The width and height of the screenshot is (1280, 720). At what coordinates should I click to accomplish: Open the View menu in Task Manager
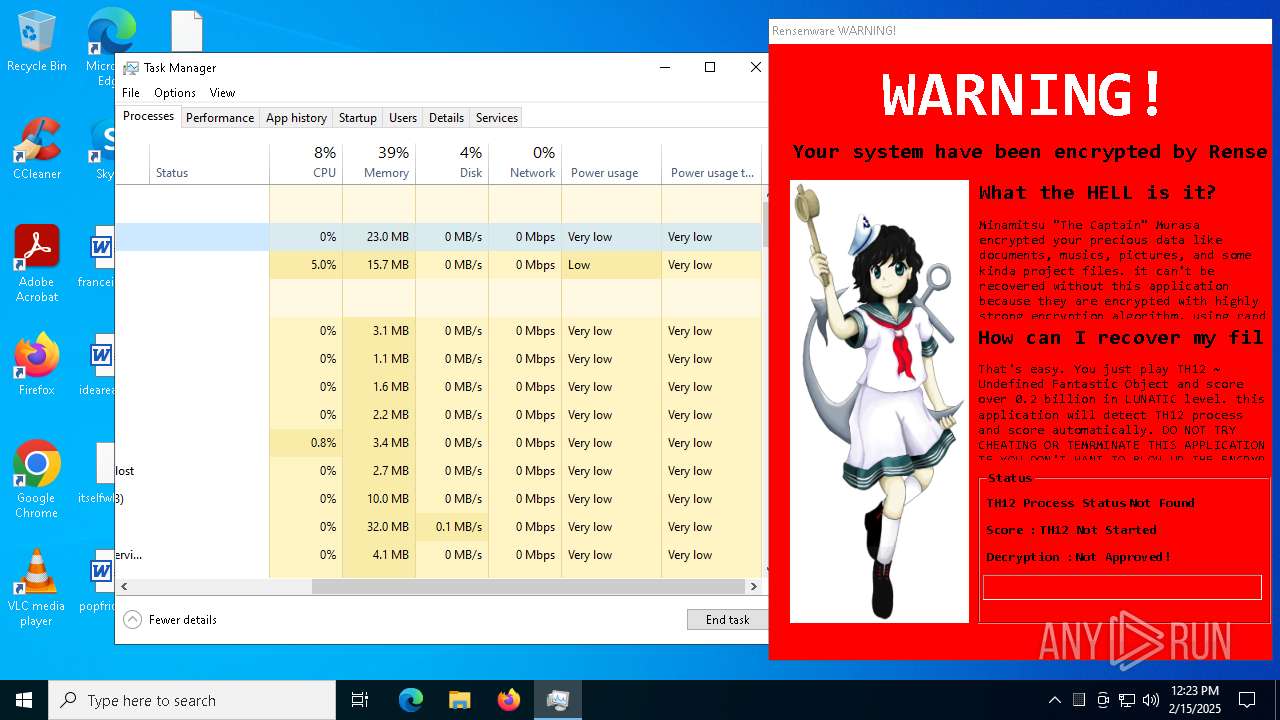pyautogui.click(x=222, y=93)
